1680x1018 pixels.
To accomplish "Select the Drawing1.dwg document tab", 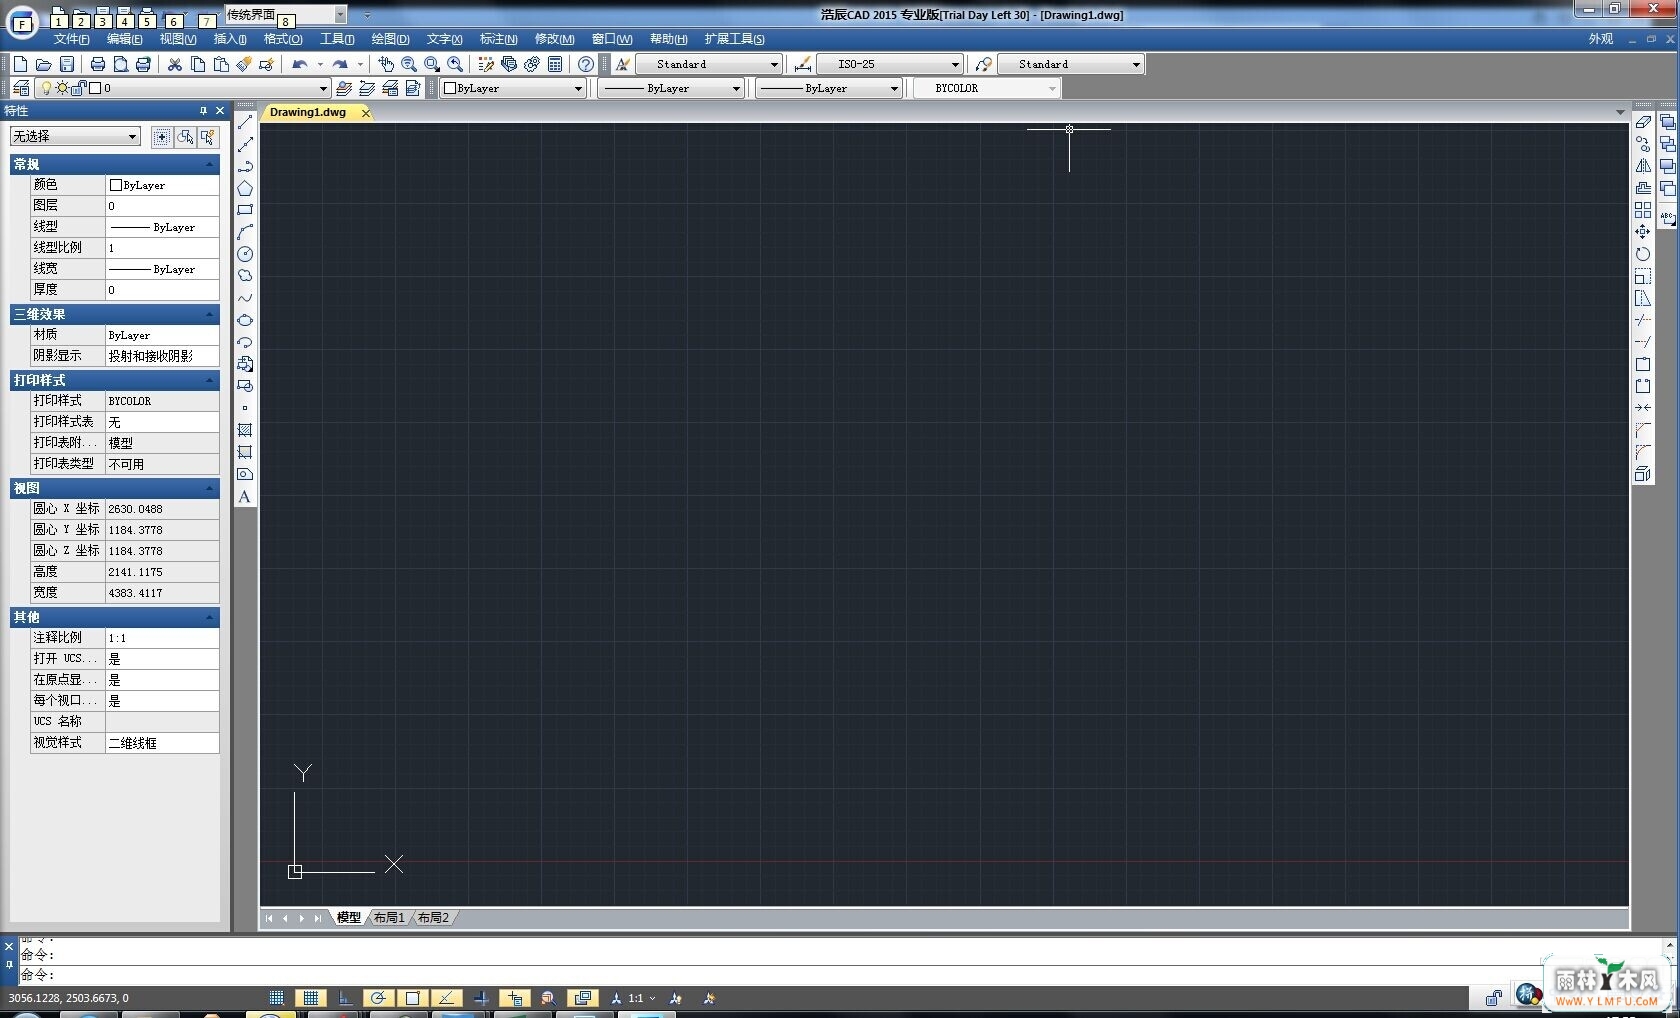I will click(308, 112).
